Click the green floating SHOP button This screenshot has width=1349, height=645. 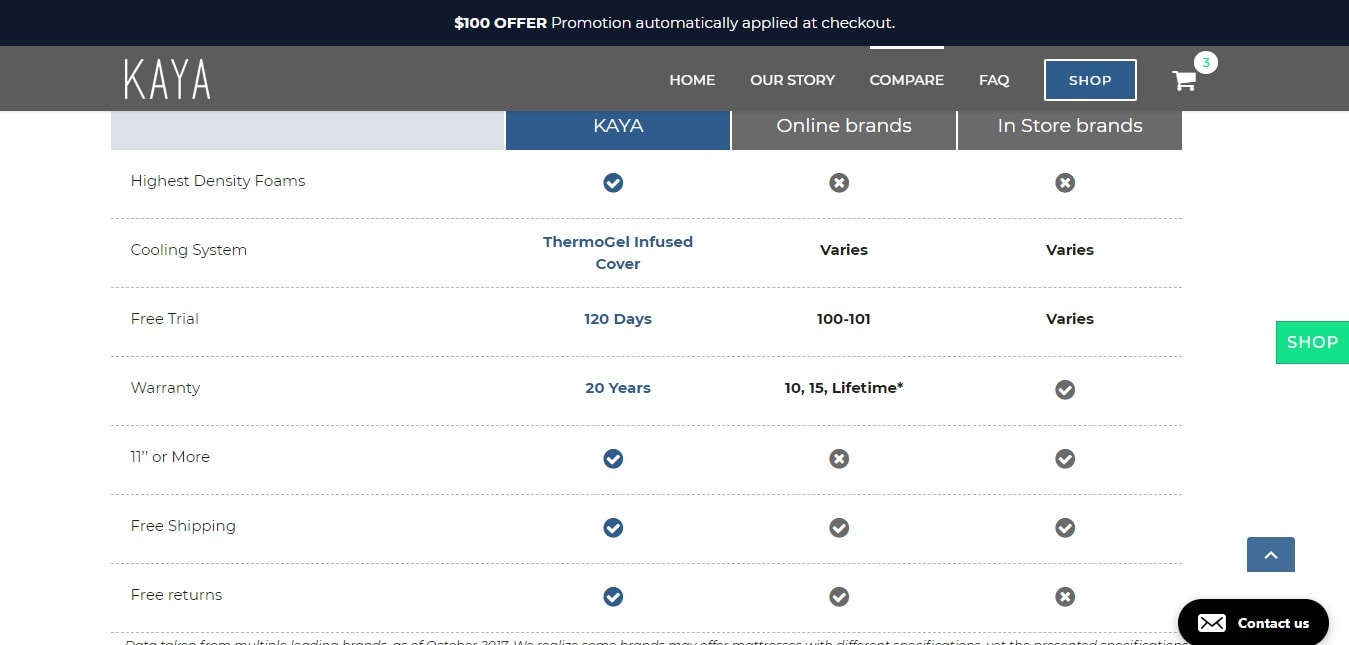(1312, 342)
